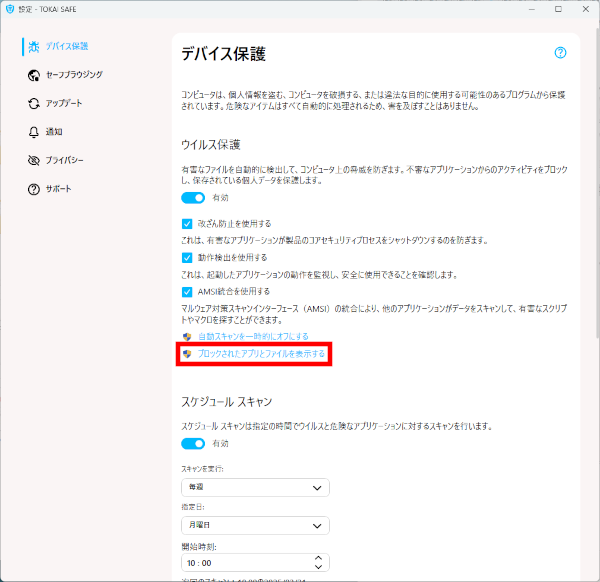Click the 10:00 start time field
This screenshot has width=600, height=582.
coord(255,562)
